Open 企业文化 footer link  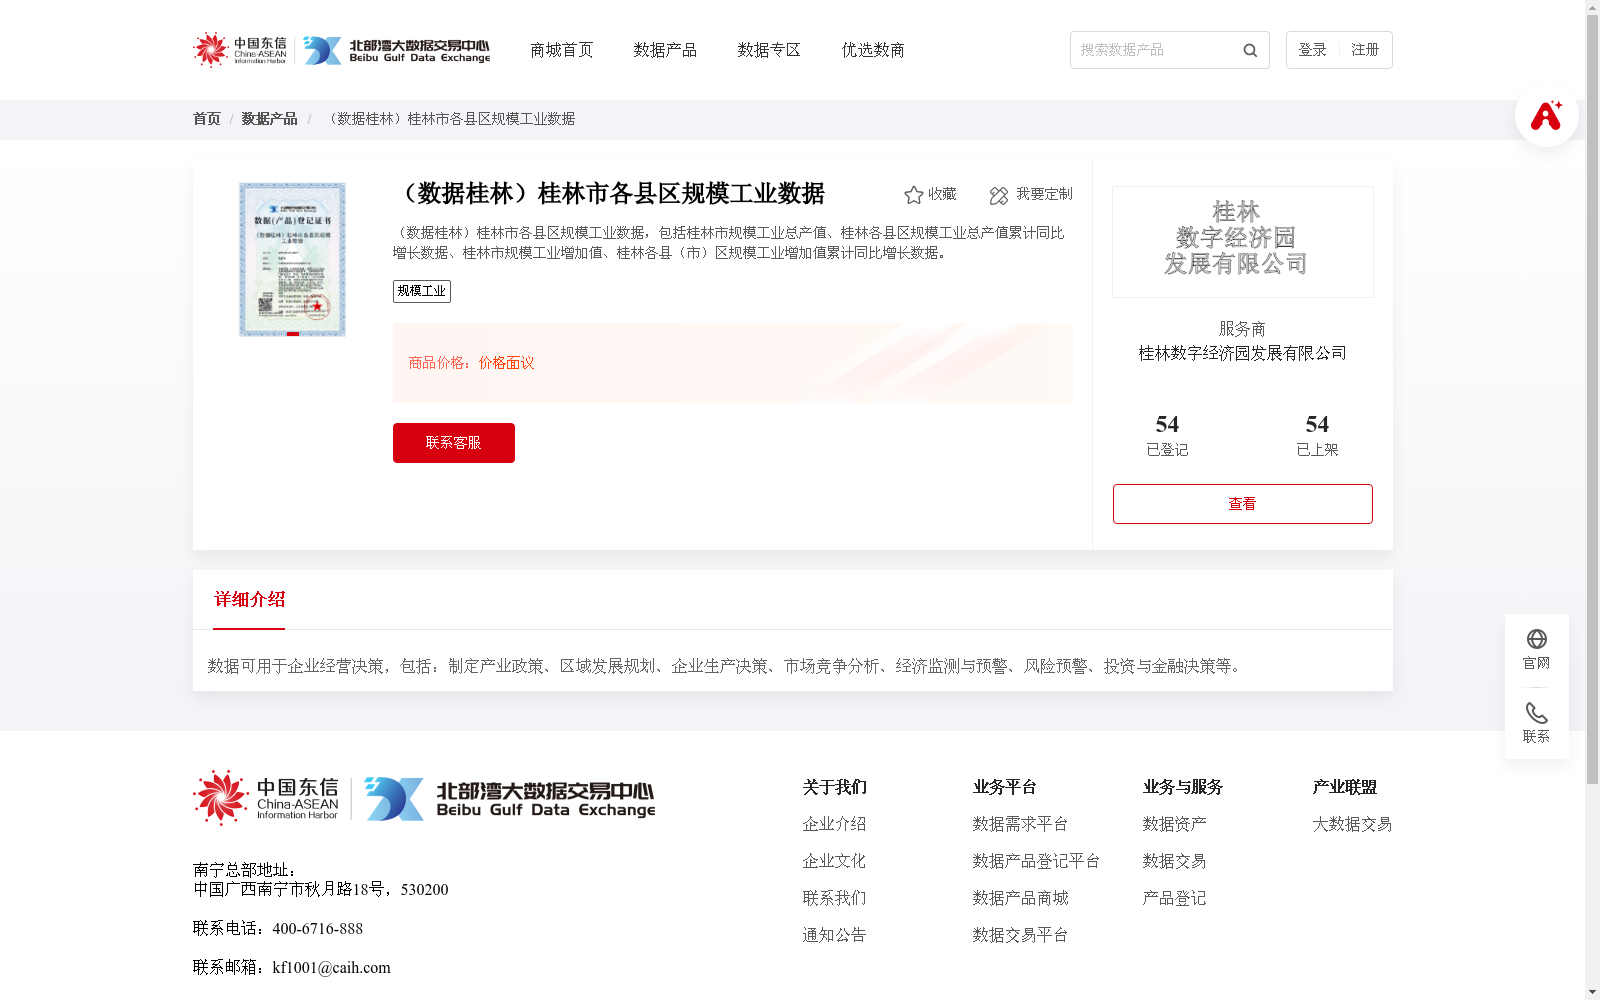click(x=834, y=861)
